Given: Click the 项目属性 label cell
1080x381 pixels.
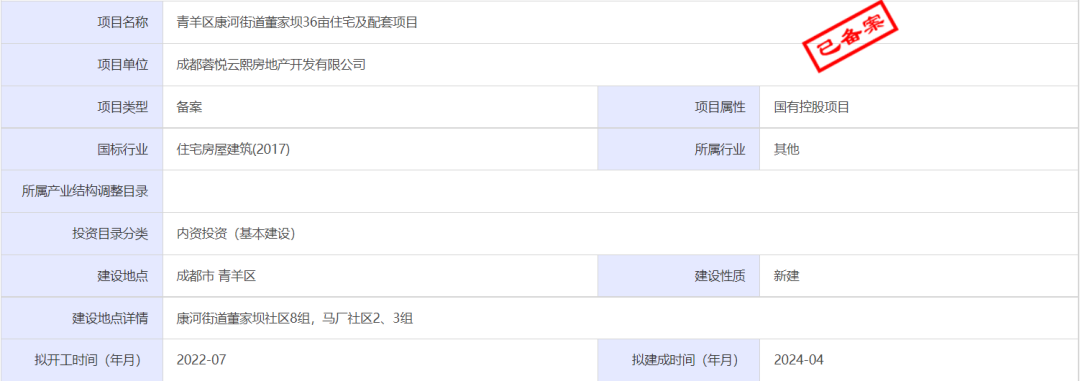Looking at the screenshot, I should point(678,107).
